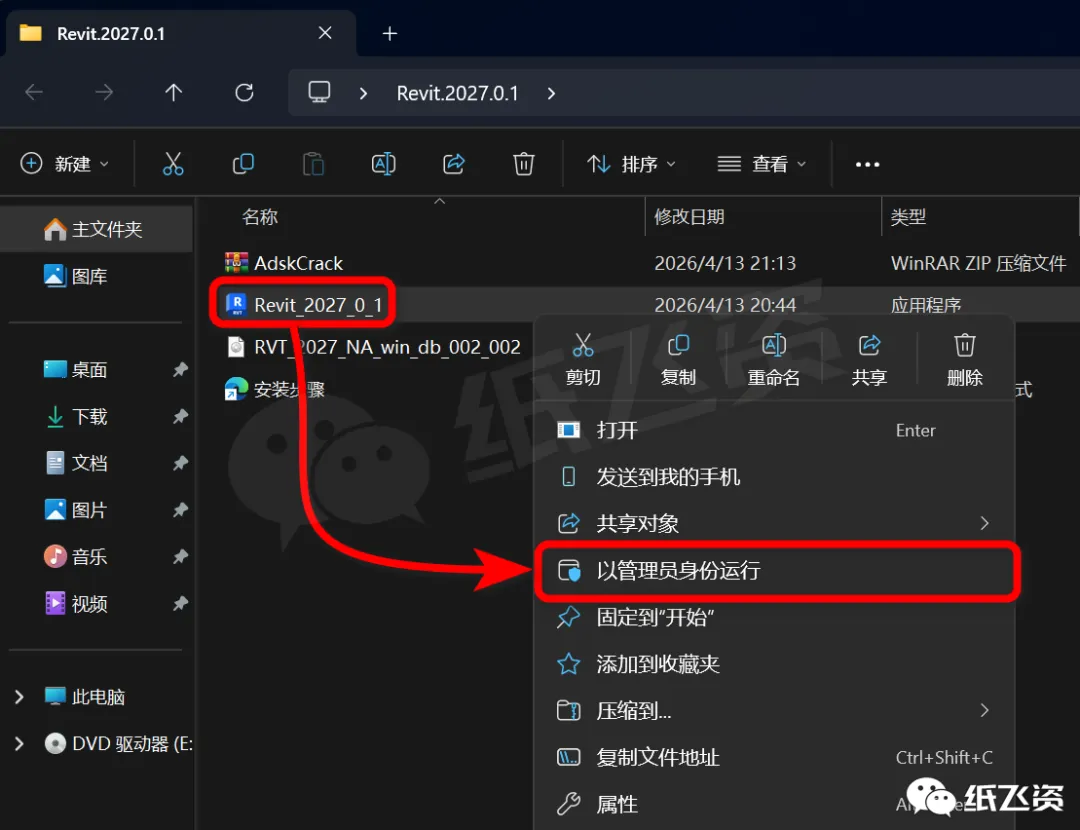The image size is (1080, 830).
Task: Select the Revit_2027_0_1 application file
Action: (304, 304)
